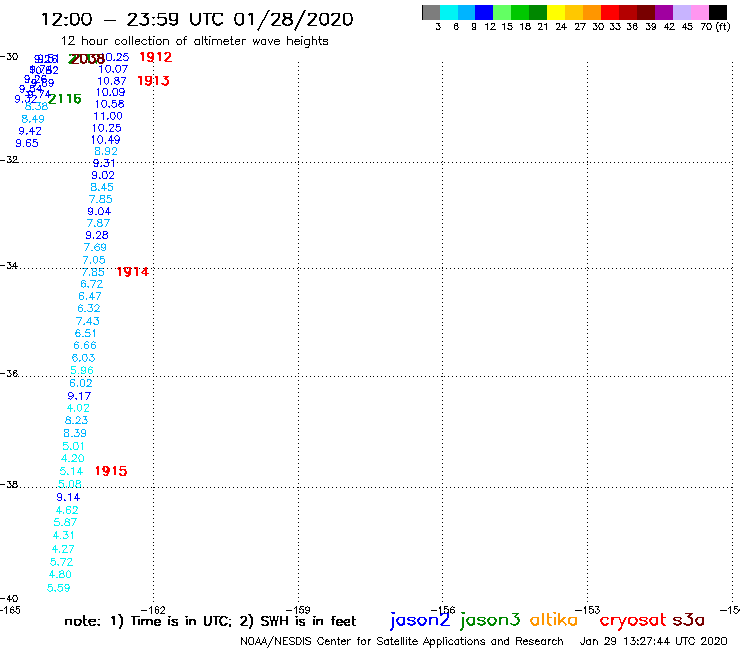
Task: Click the wave height value '9.14'
Action: click(68, 497)
